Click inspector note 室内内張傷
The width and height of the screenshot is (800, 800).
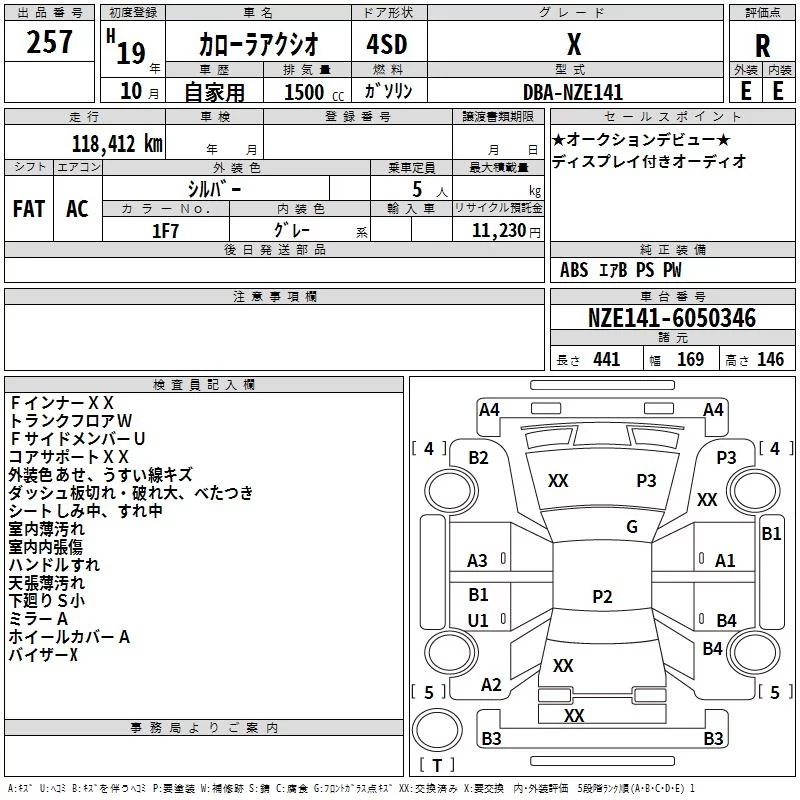pyautogui.click(x=45, y=547)
